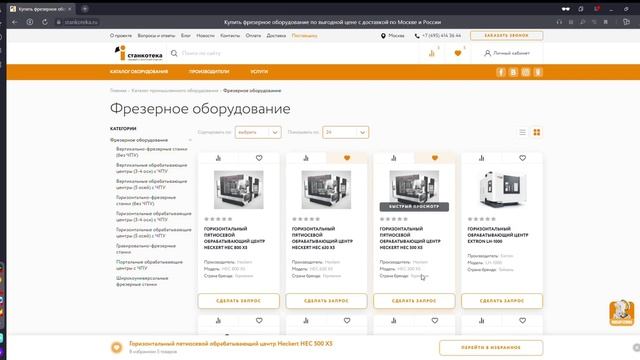Add Heckert HEC 800 X5 to comparison

click(218, 158)
